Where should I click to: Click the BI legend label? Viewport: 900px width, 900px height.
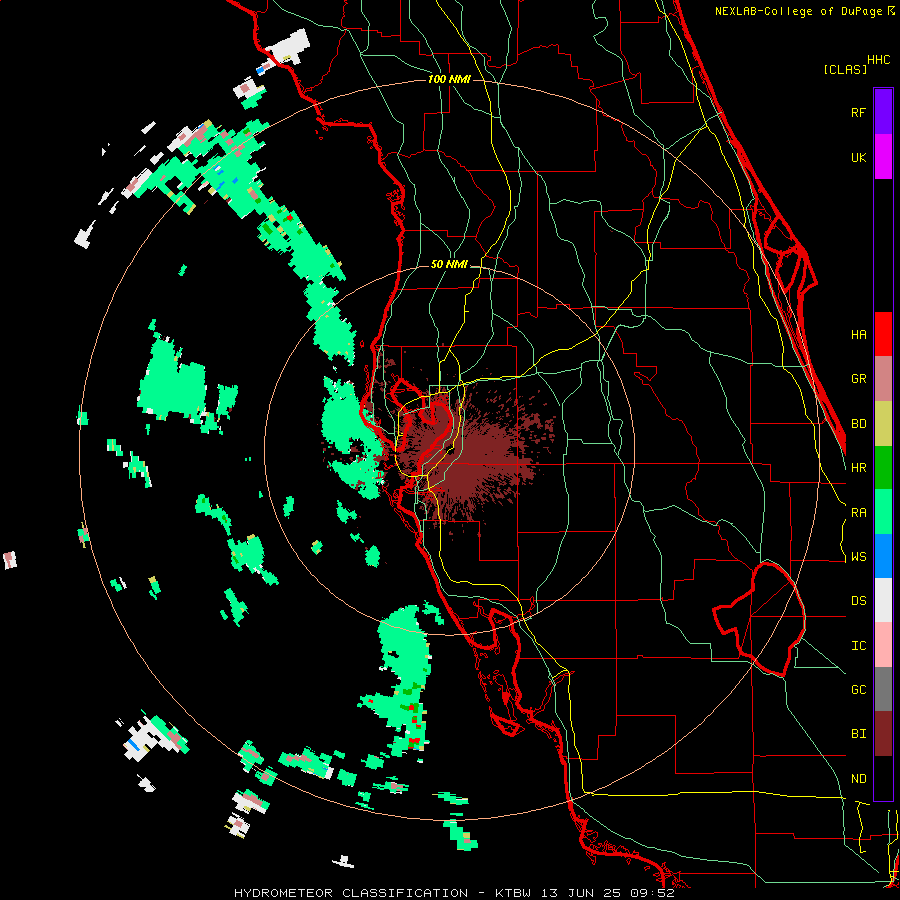pyautogui.click(x=859, y=734)
